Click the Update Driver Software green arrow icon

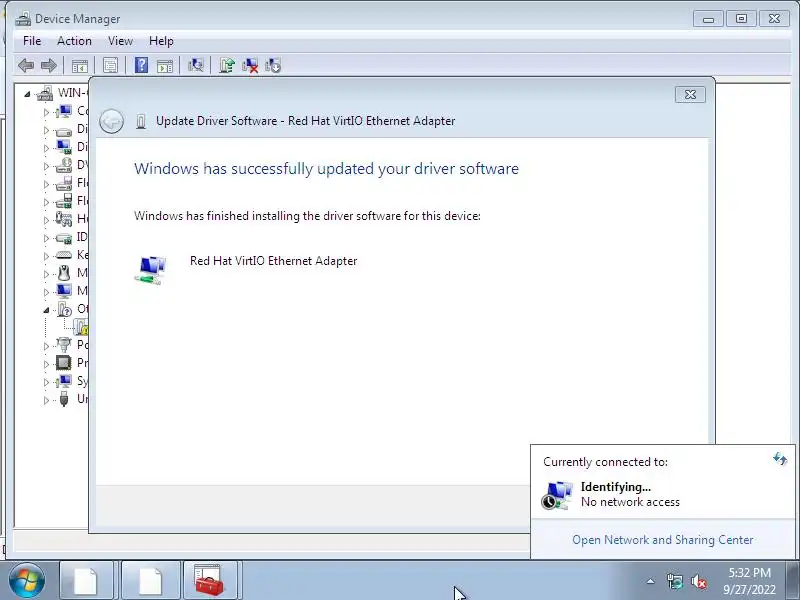click(x=227, y=65)
